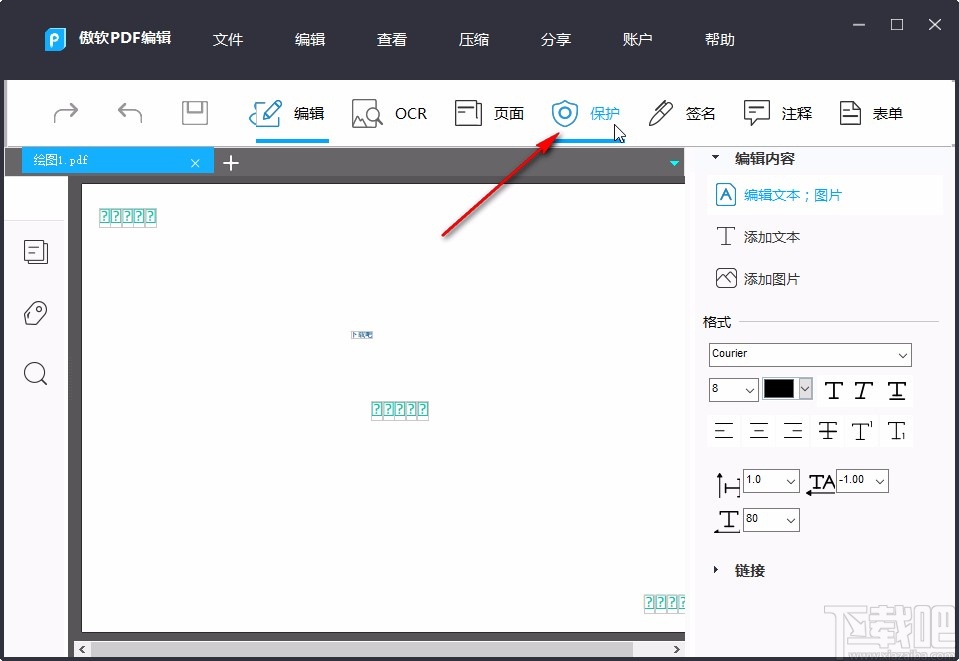Open the OCR tool
Viewport: 959px width, 661px height.
coord(390,113)
